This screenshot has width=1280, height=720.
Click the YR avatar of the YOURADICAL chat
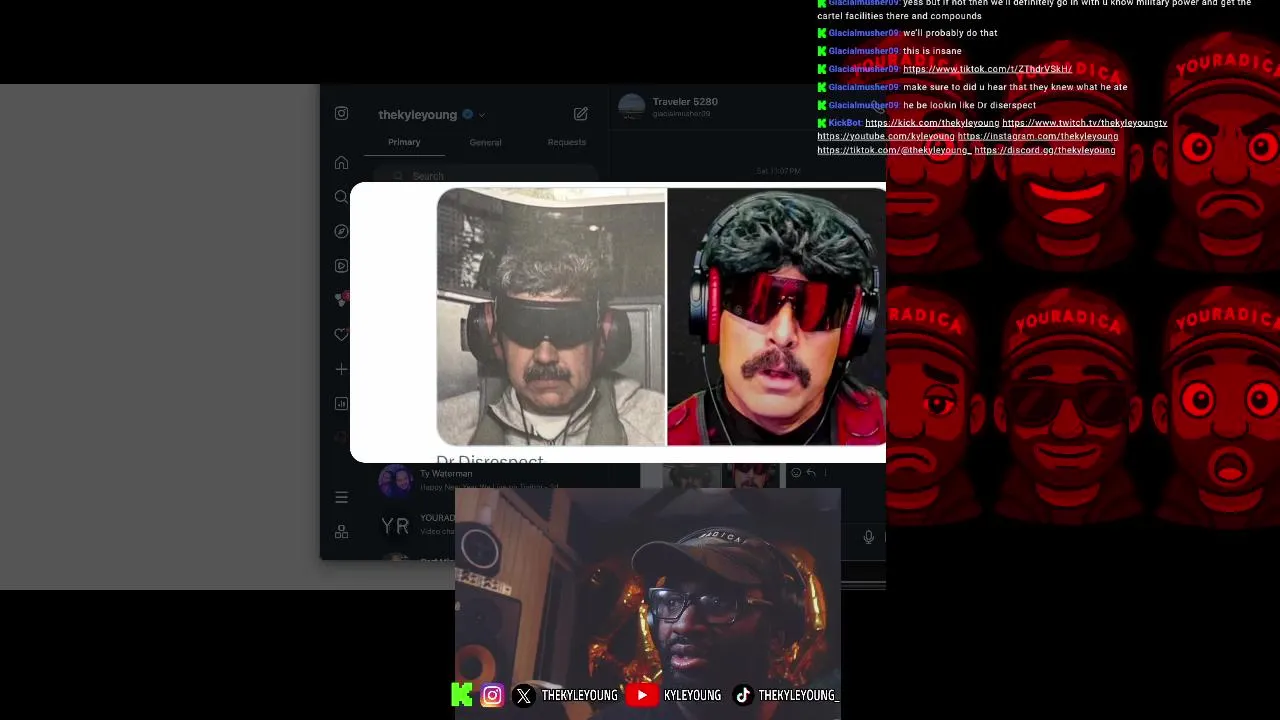pyautogui.click(x=396, y=525)
